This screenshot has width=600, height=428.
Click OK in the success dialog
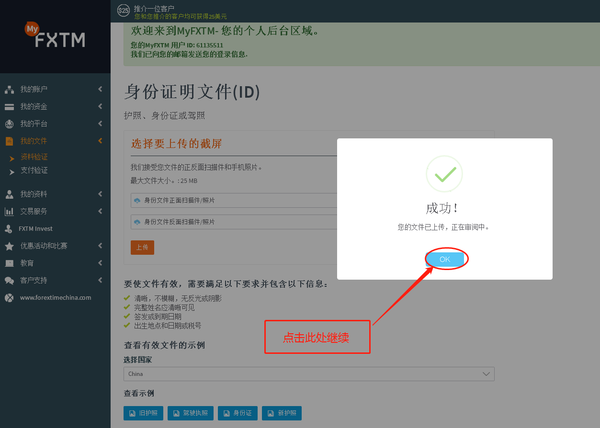(x=445, y=259)
